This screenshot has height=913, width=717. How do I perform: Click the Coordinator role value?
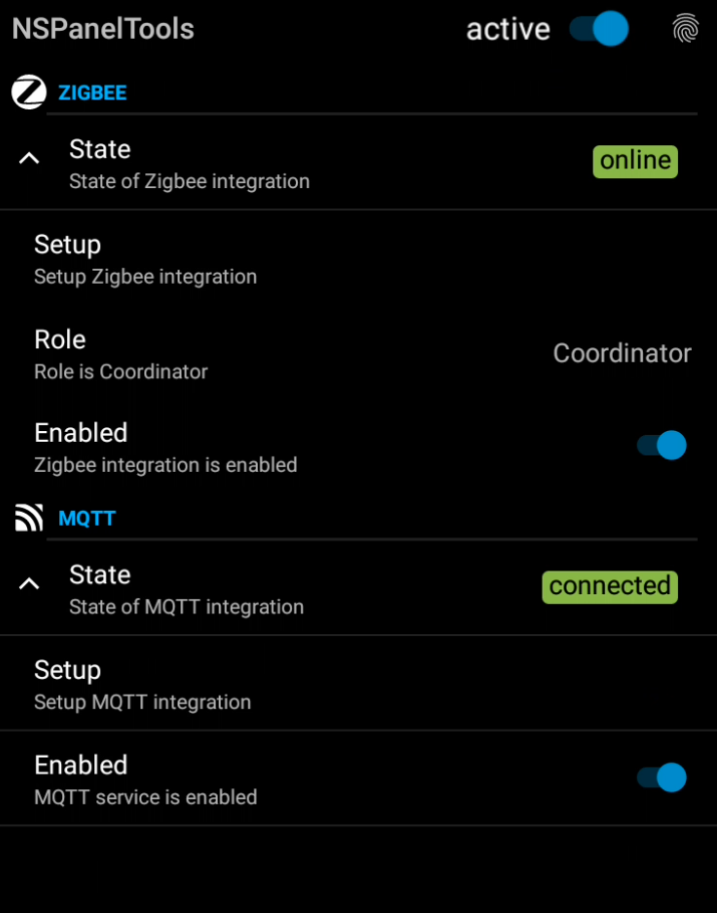[622, 353]
